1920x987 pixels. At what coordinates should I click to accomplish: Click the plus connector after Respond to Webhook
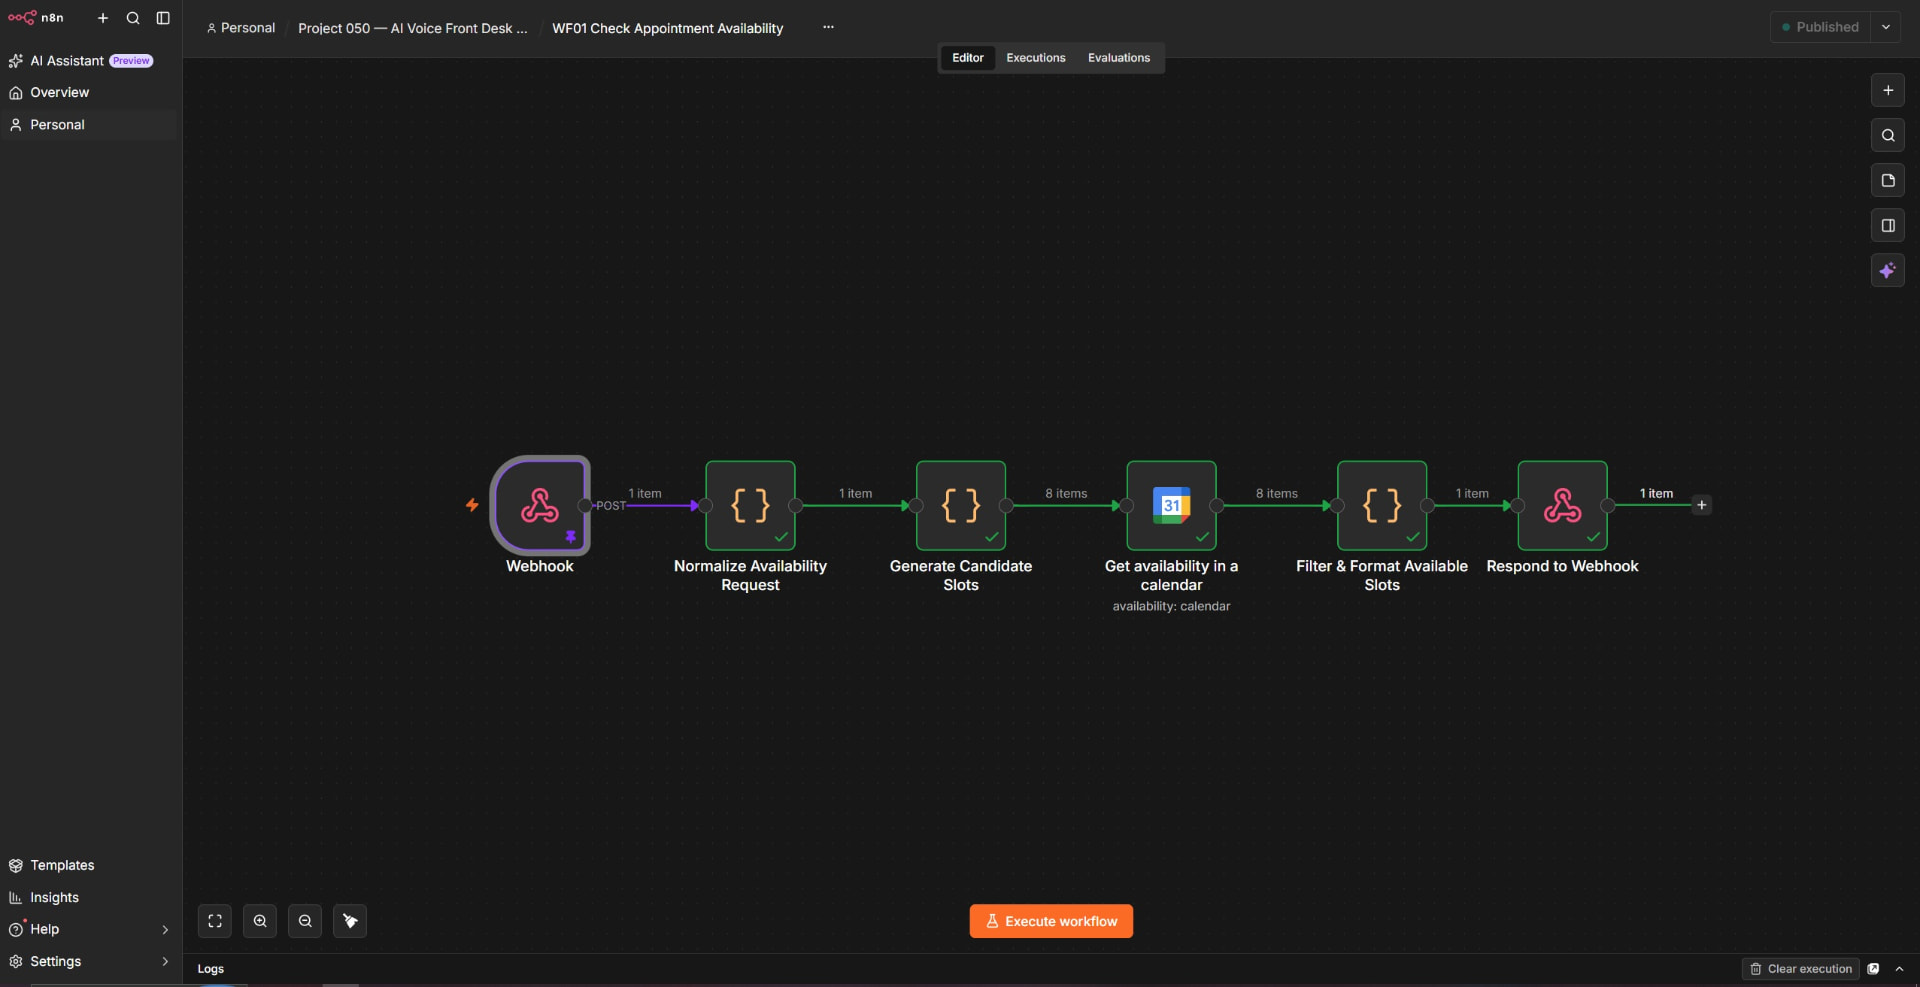(1701, 505)
